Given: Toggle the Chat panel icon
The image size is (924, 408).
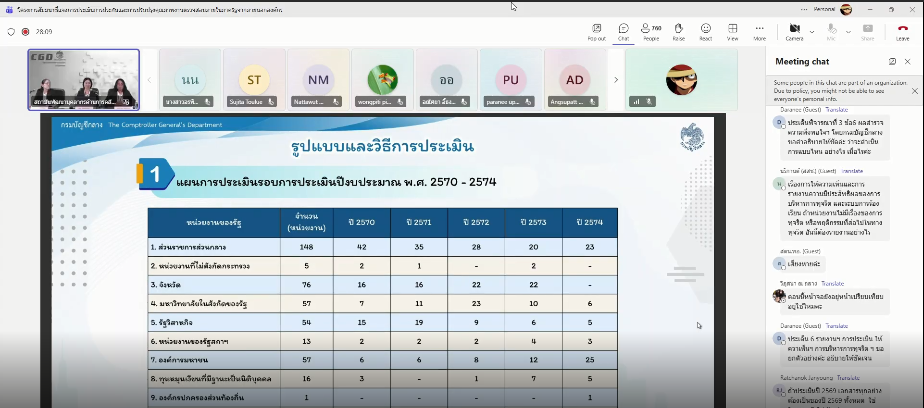Looking at the screenshot, I should [623, 30].
